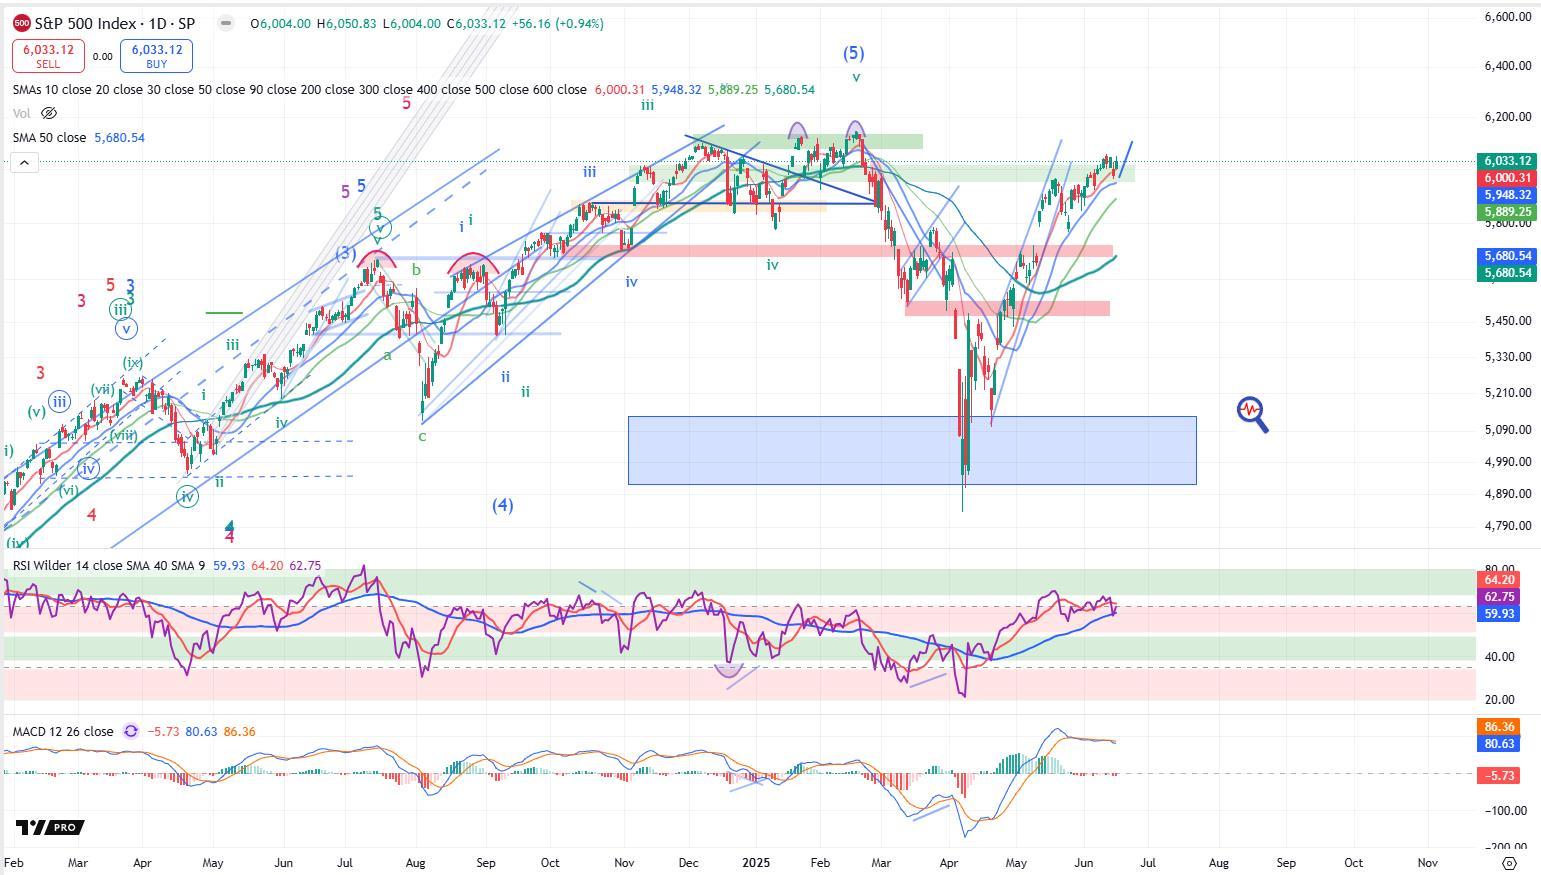
Task: Select the blue (5) wave label
Action: coord(853,53)
